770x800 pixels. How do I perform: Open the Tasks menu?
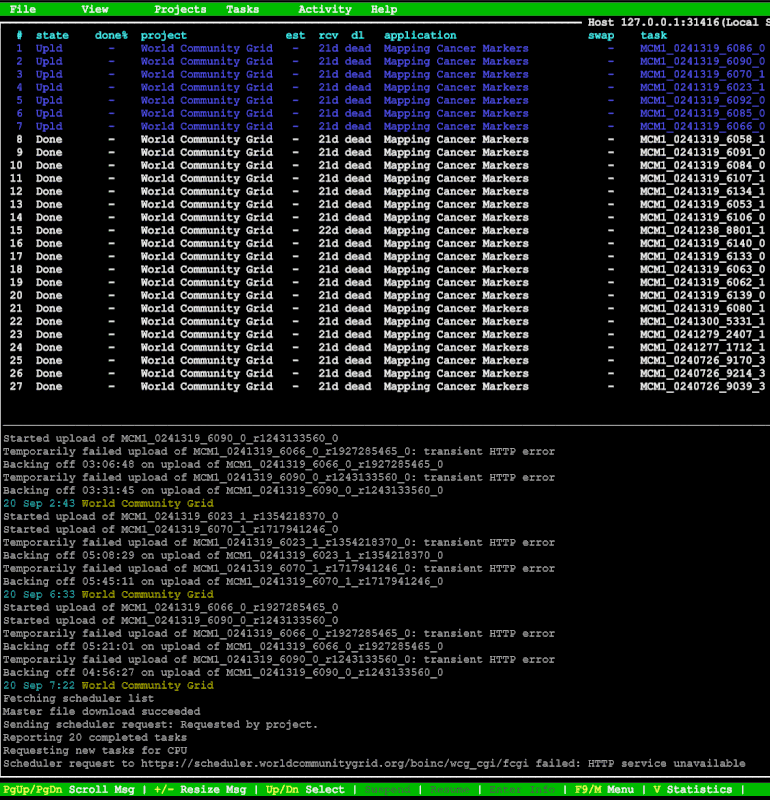(242, 9)
